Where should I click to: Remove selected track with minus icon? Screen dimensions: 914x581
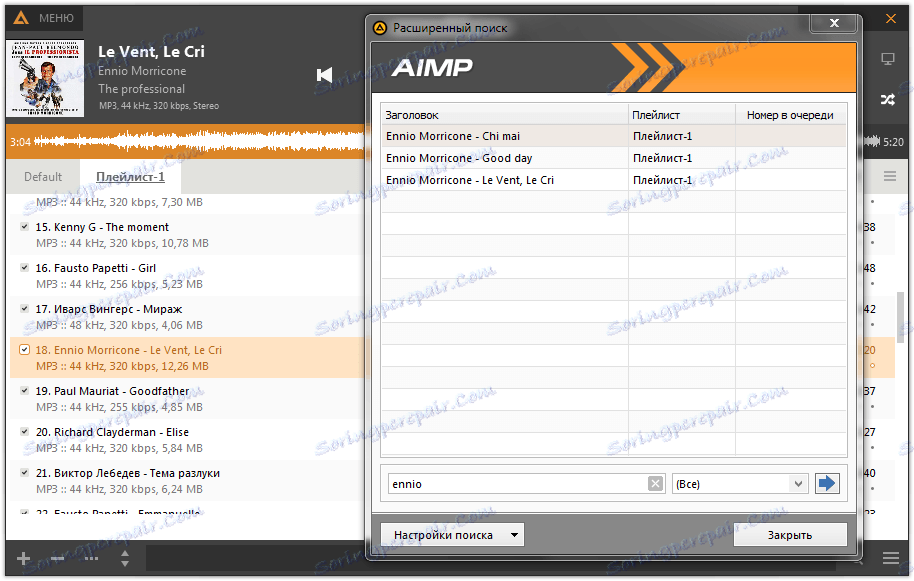point(56,558)
